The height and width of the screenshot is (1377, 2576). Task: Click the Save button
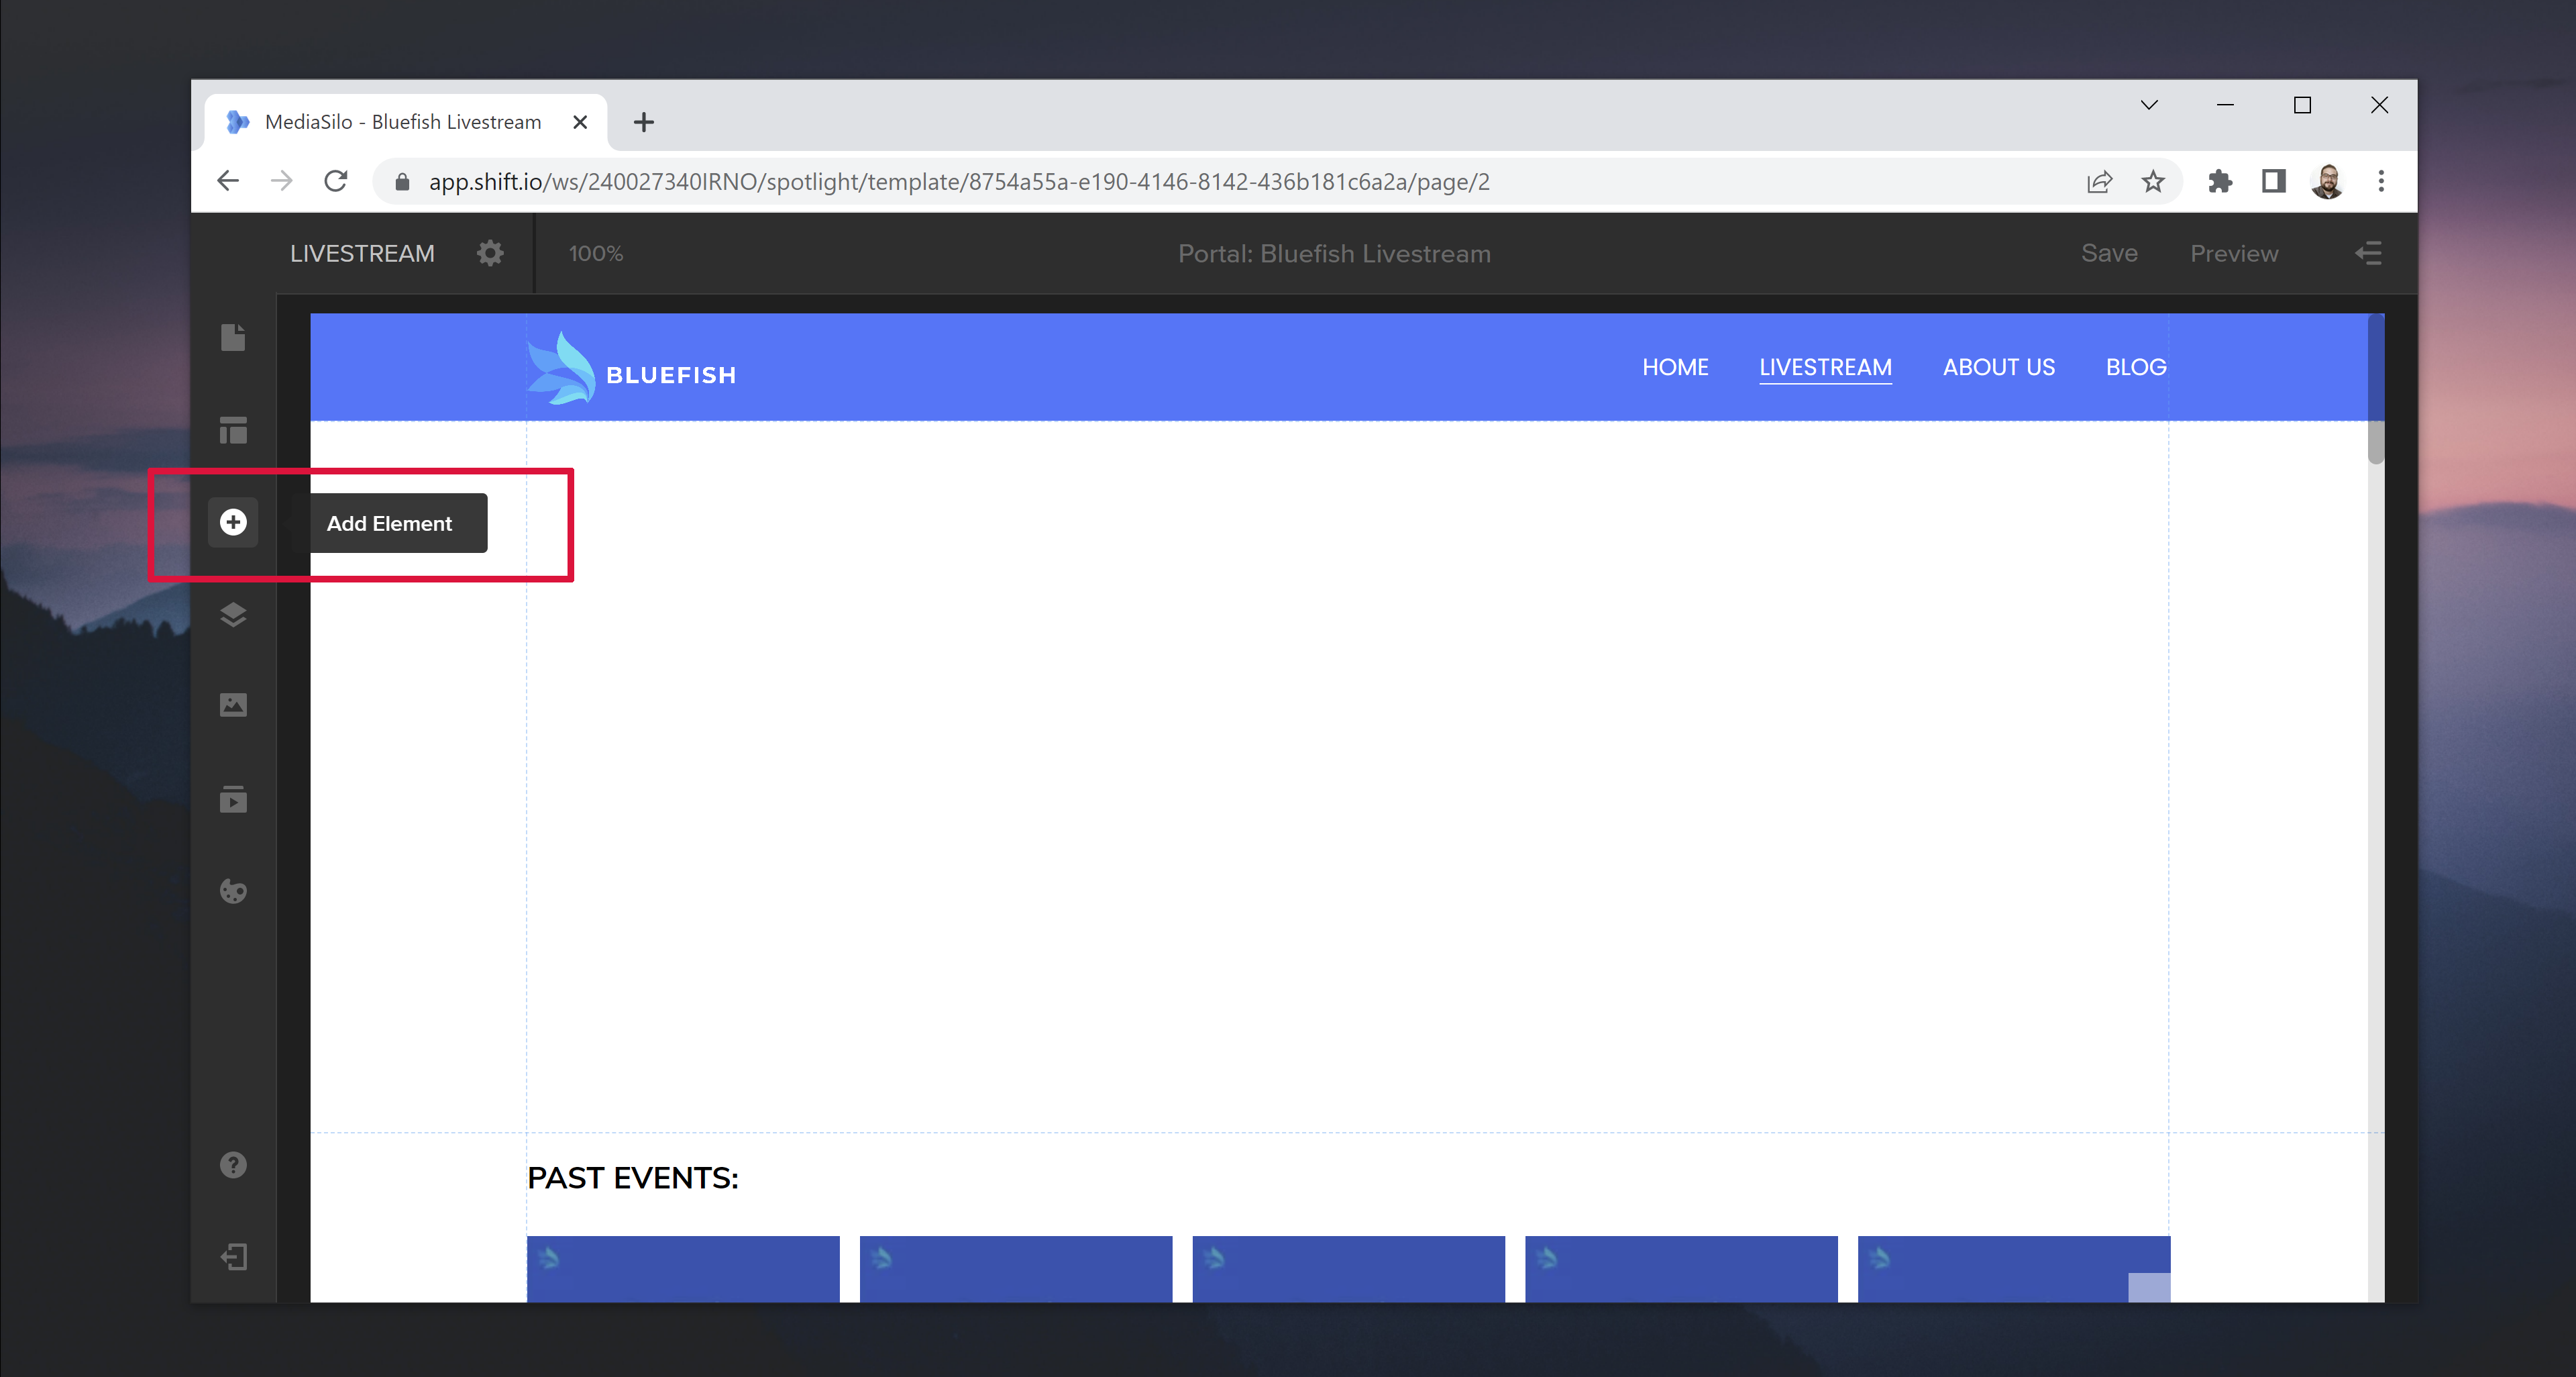click(2109, 253)
